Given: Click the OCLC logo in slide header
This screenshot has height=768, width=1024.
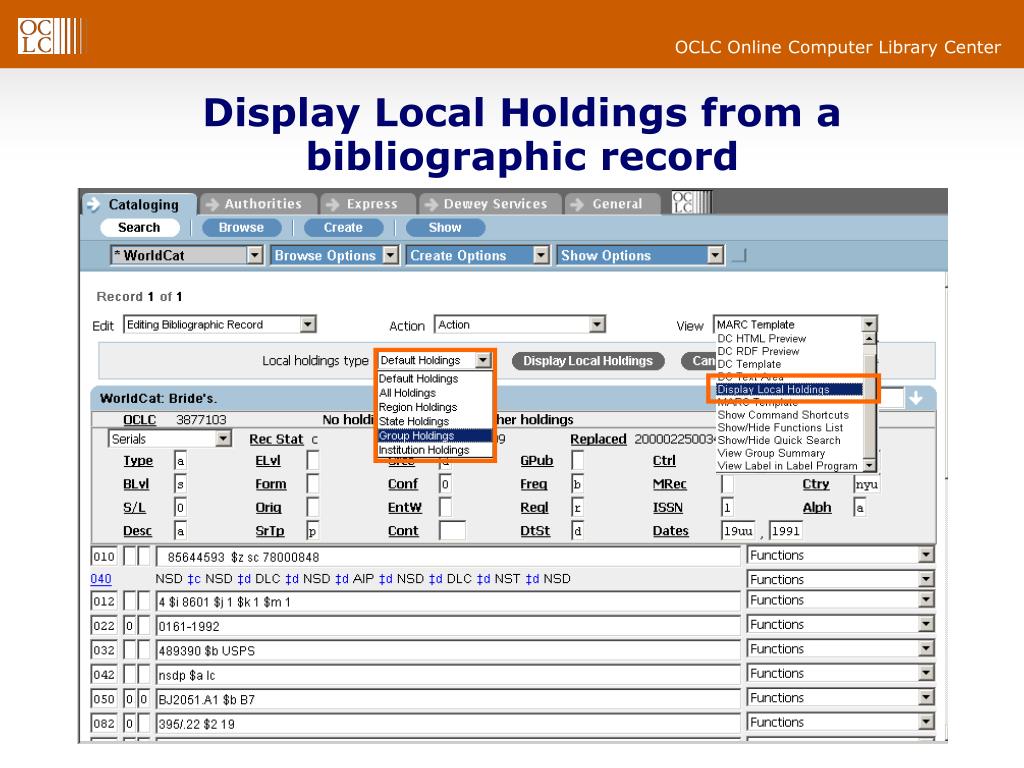Looking at the screenshot, I should (50, 35).
